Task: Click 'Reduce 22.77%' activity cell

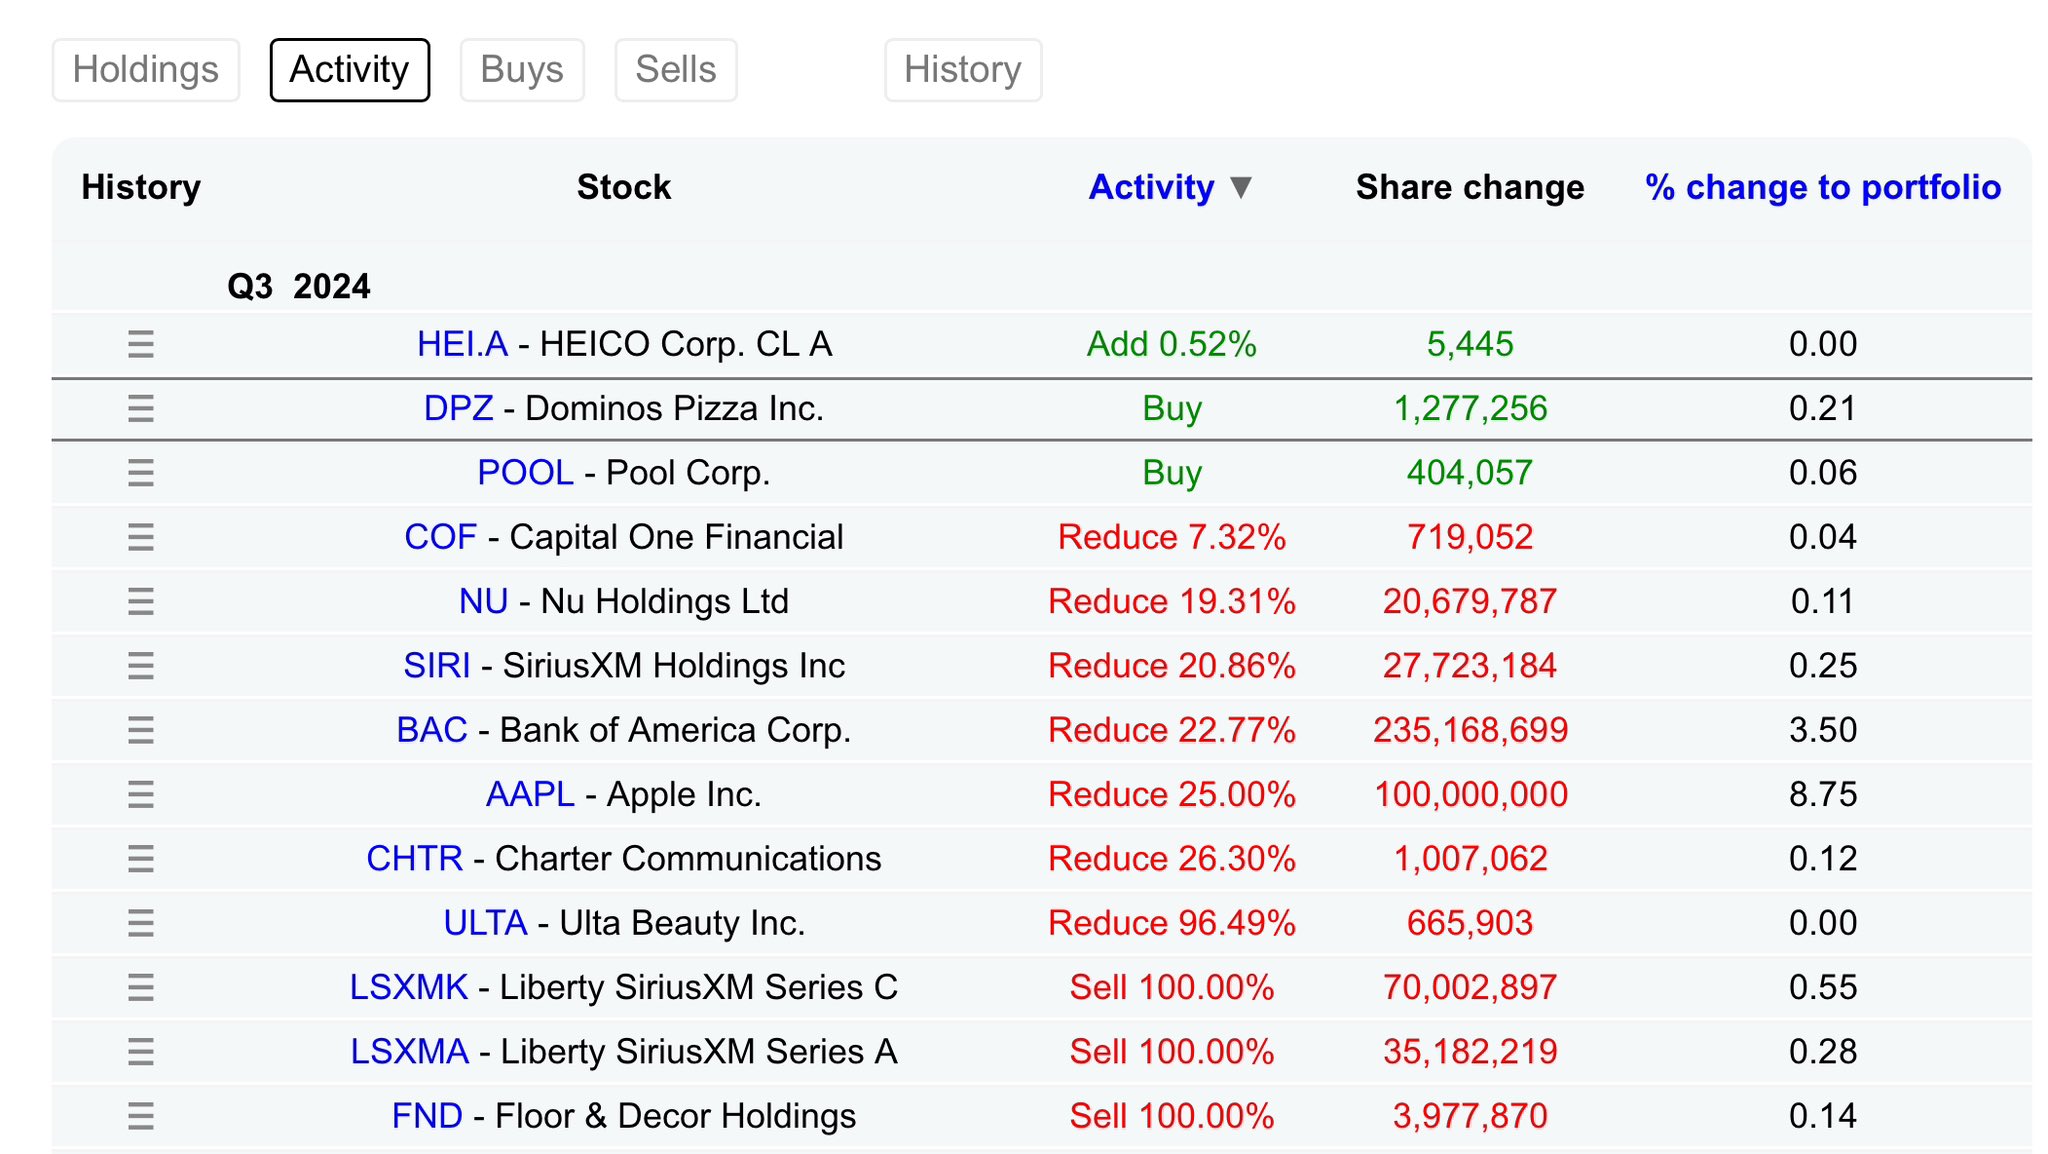Action: (1172, 730)
